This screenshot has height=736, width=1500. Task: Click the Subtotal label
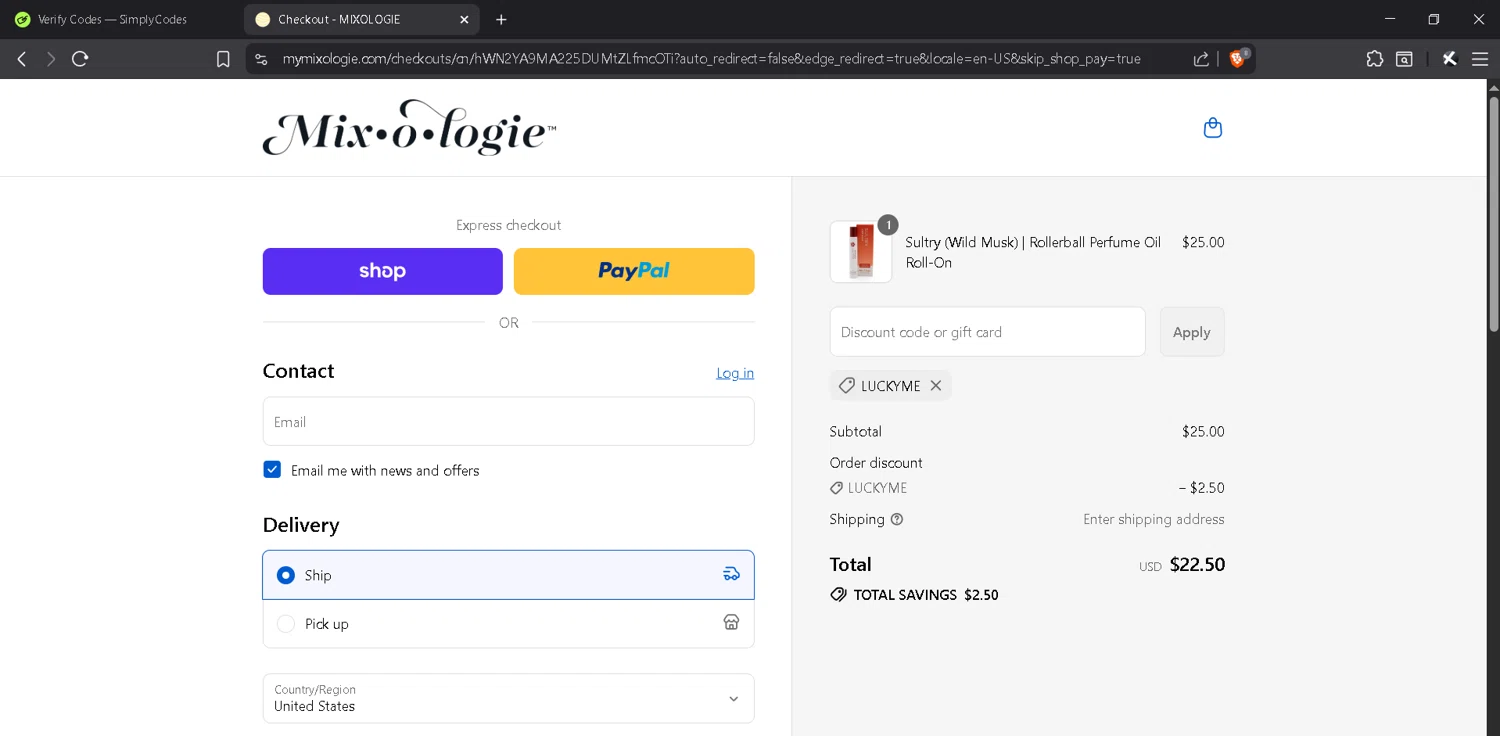(x=855, y=432)
